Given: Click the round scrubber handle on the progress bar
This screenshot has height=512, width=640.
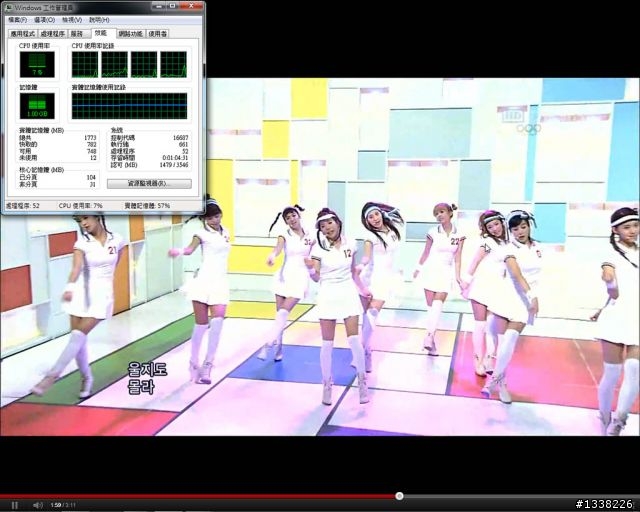Looking at the screenshot, I should point(399,496).
